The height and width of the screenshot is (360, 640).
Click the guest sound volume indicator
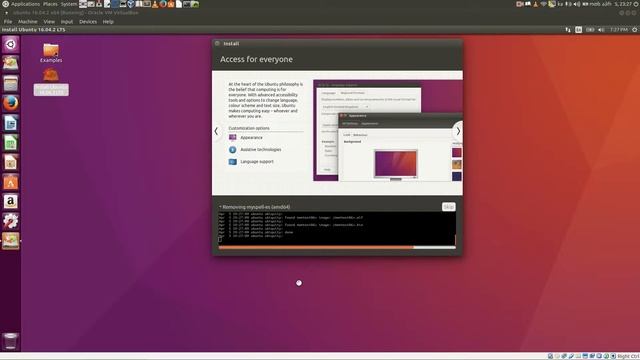coord(601,30)
